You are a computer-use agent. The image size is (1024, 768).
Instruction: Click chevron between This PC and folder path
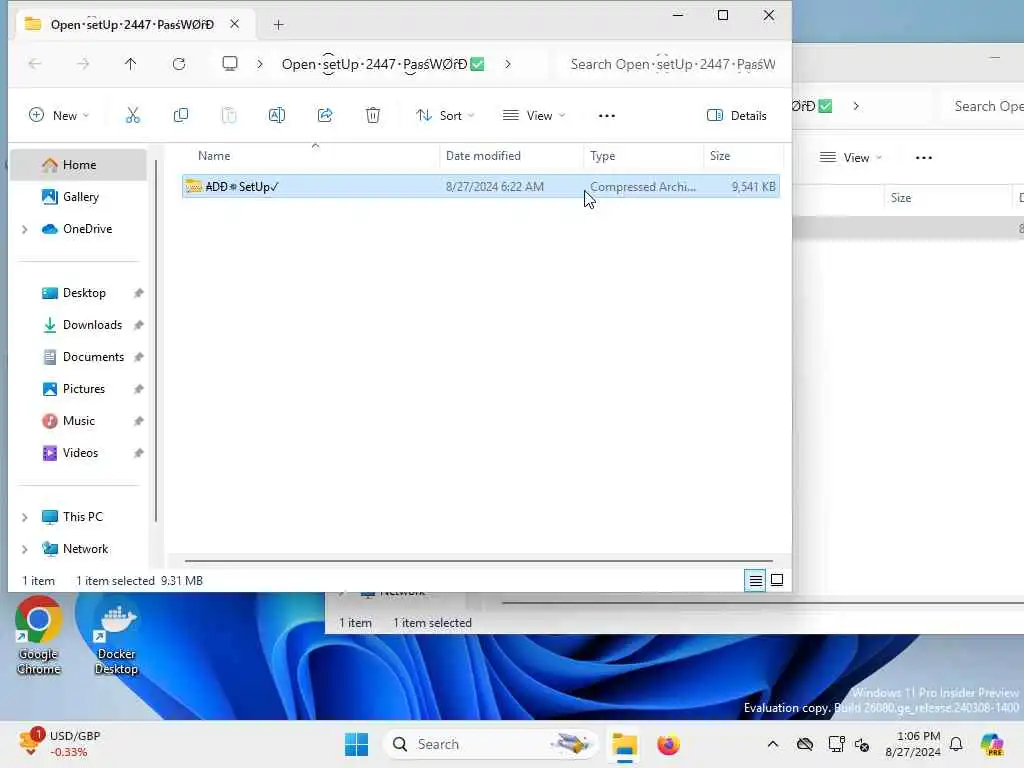click(260, 64)
